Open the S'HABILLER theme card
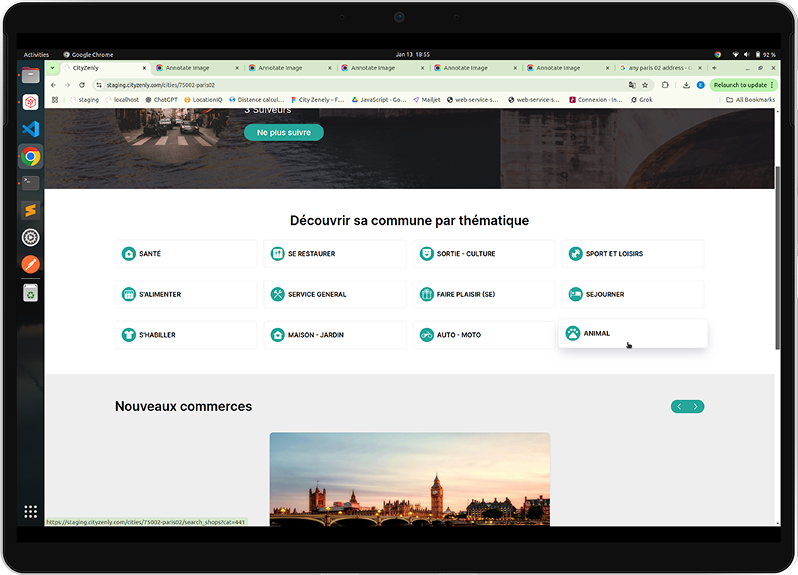The image size is (798, 575). click(186, 335)
